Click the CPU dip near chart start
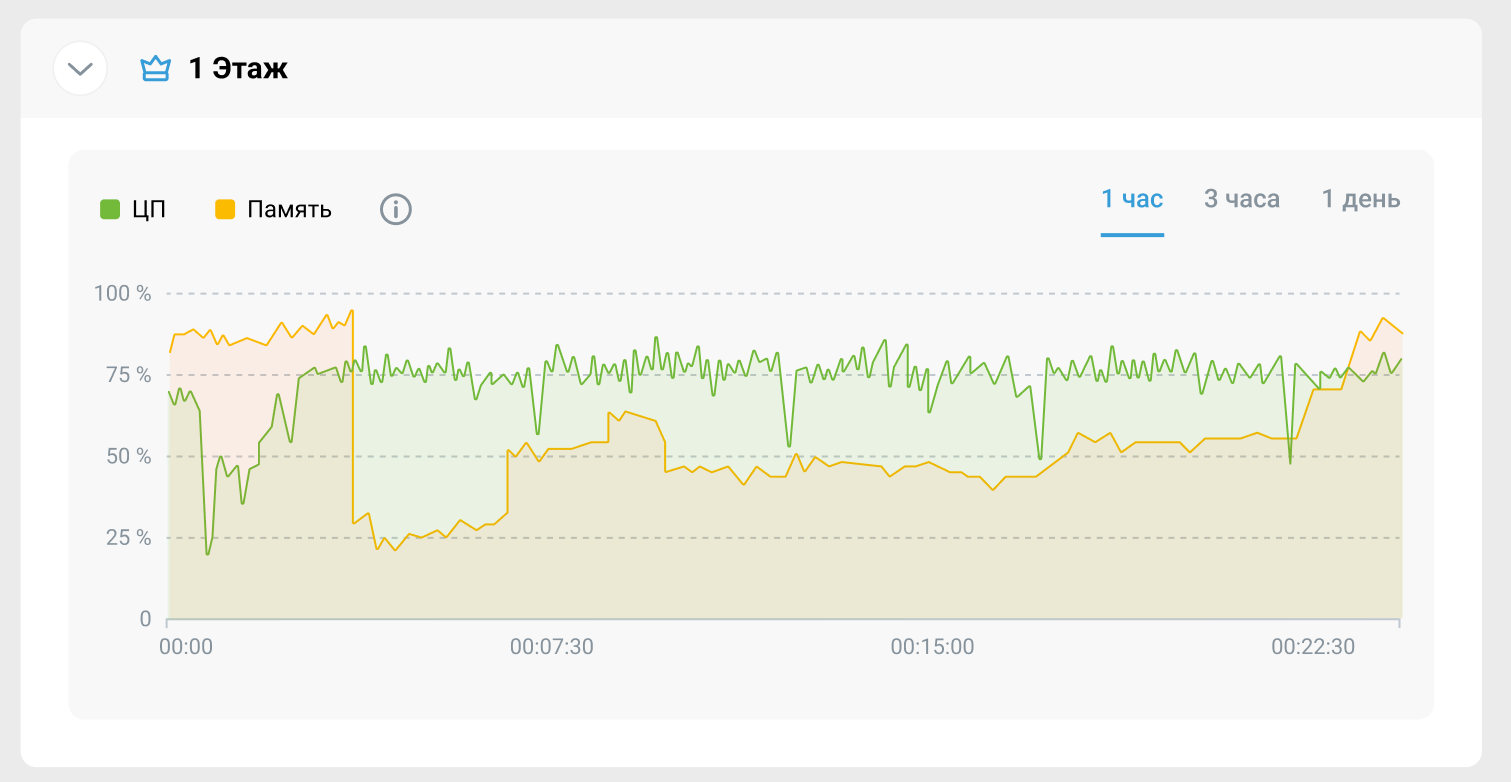The image size is (1511, 782). pos(208,552)
